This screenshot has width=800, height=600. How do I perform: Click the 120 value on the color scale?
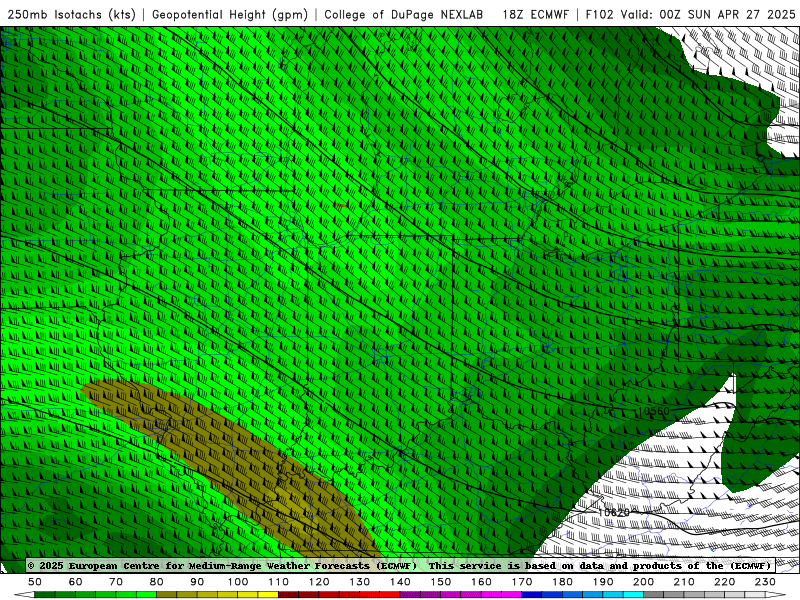319,582
